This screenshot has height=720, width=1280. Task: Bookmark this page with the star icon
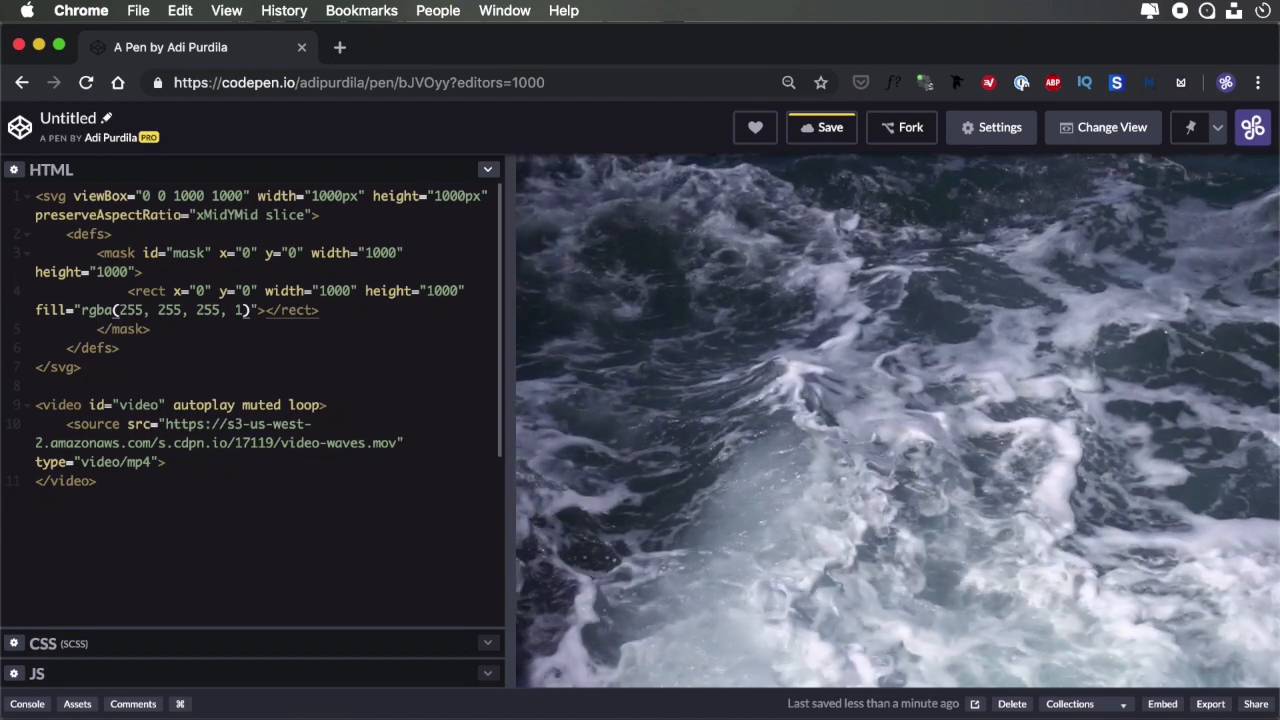click(821, 83)
